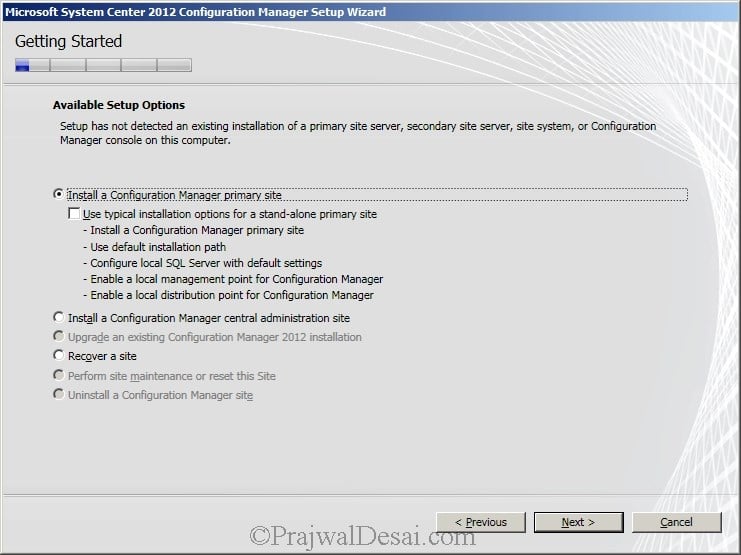Click the 'Getting Started' heading

69,41
